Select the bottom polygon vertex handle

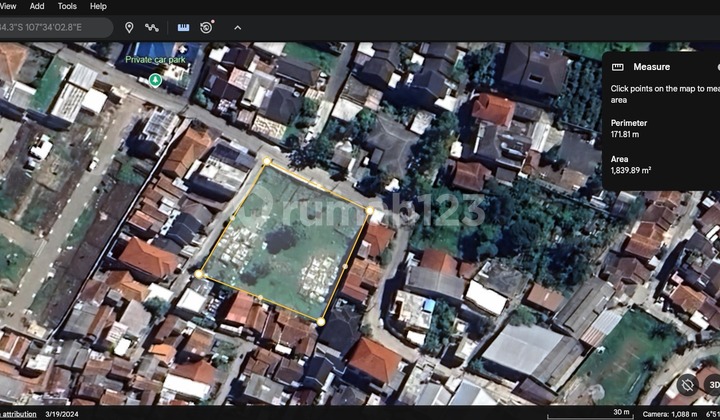click(321, 322)
